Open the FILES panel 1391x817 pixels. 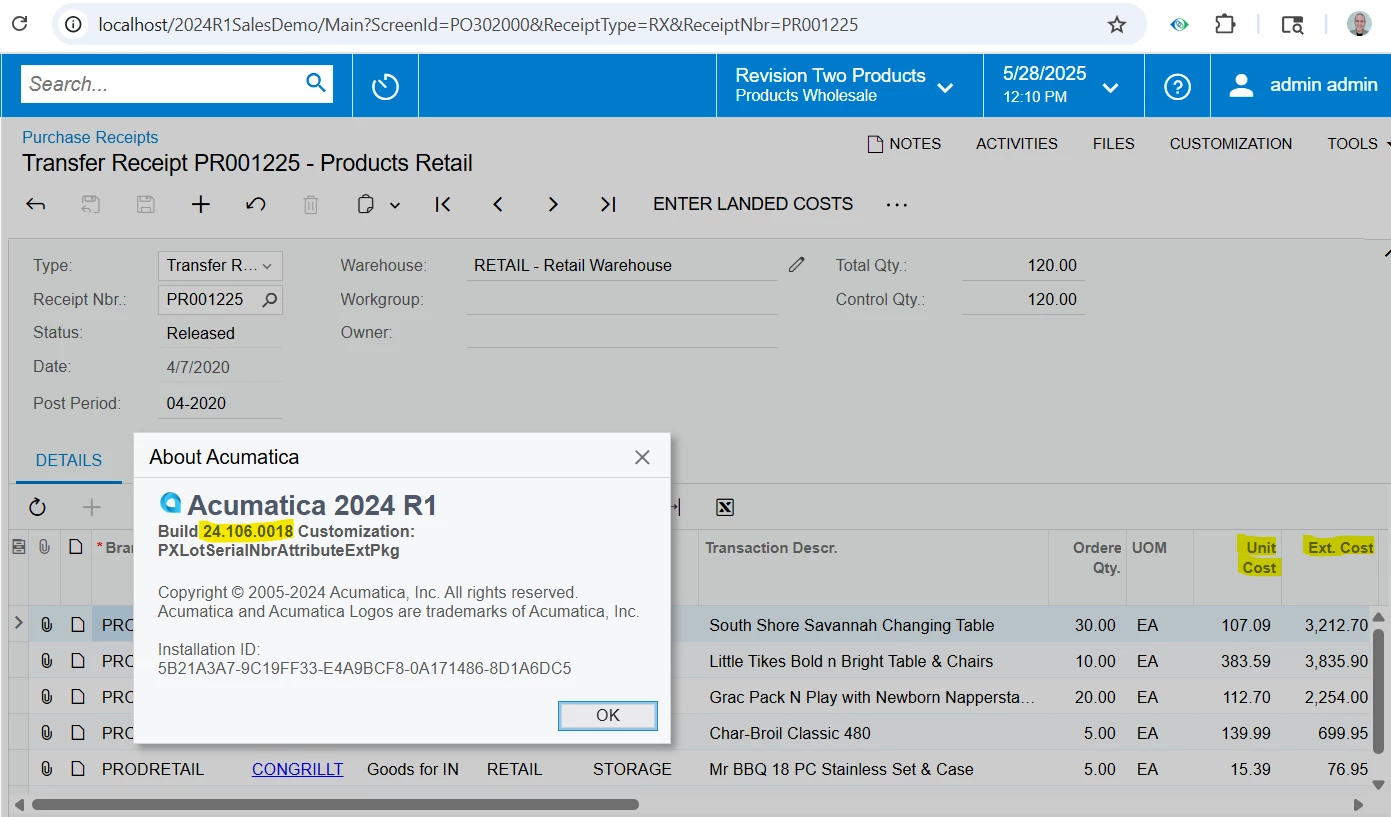click(x=1114, y=144)
